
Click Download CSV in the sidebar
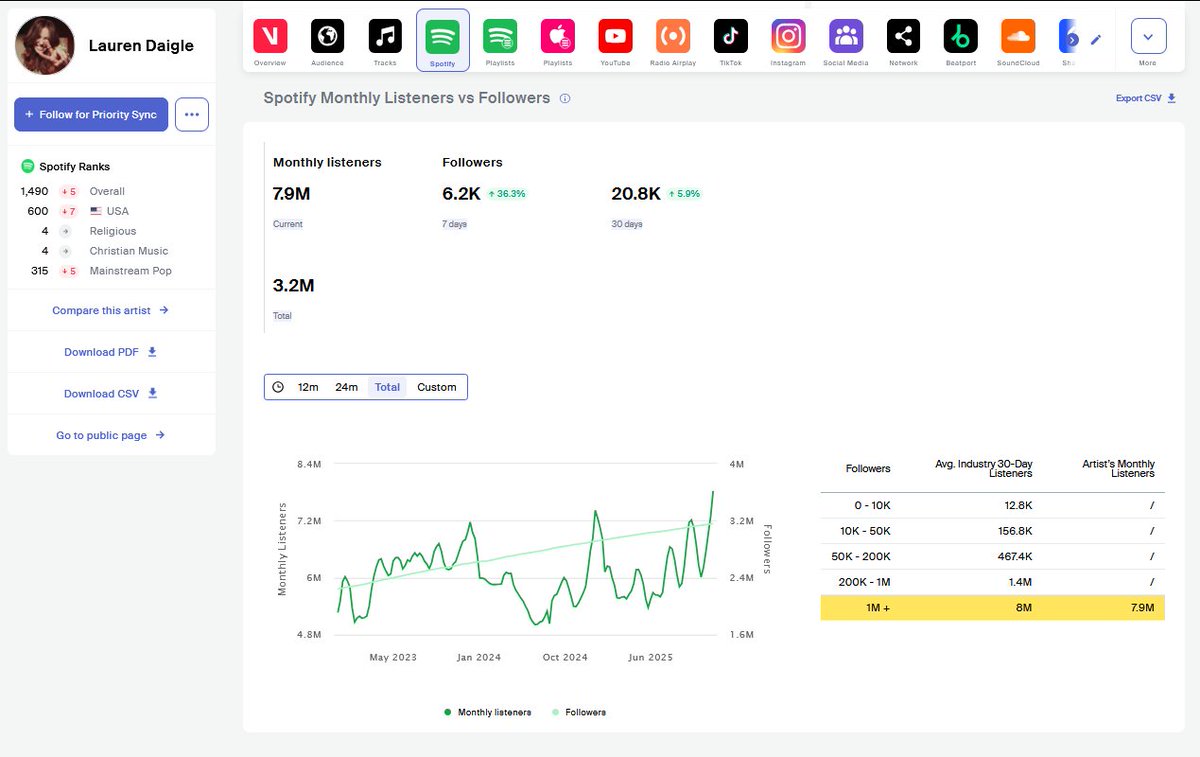pos(110,394)
